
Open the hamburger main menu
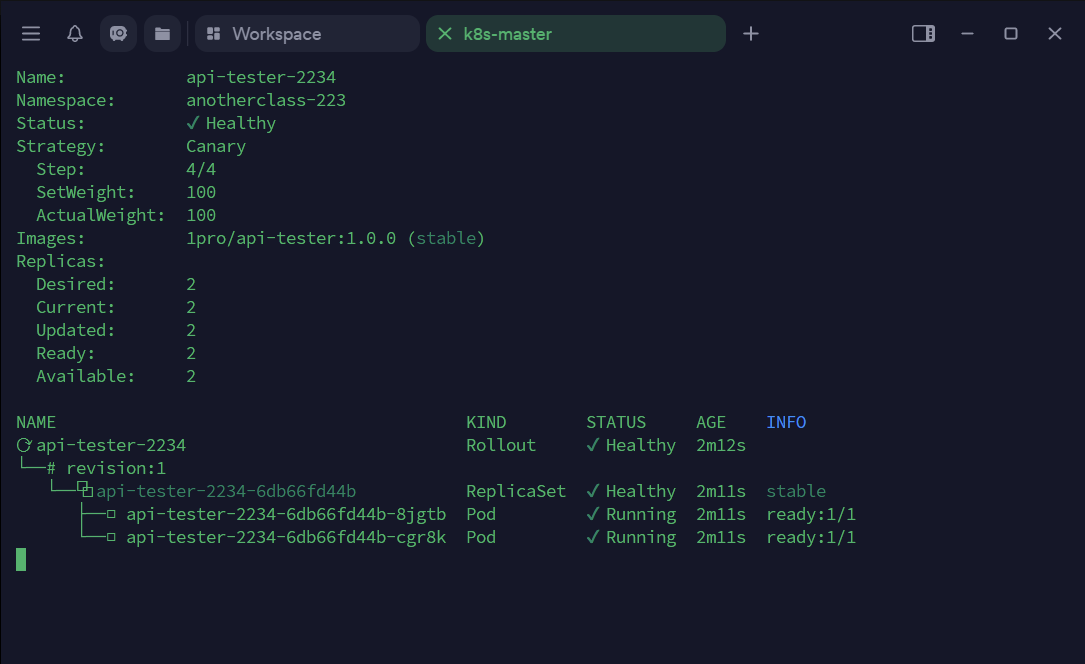click(x=31, y=34)
